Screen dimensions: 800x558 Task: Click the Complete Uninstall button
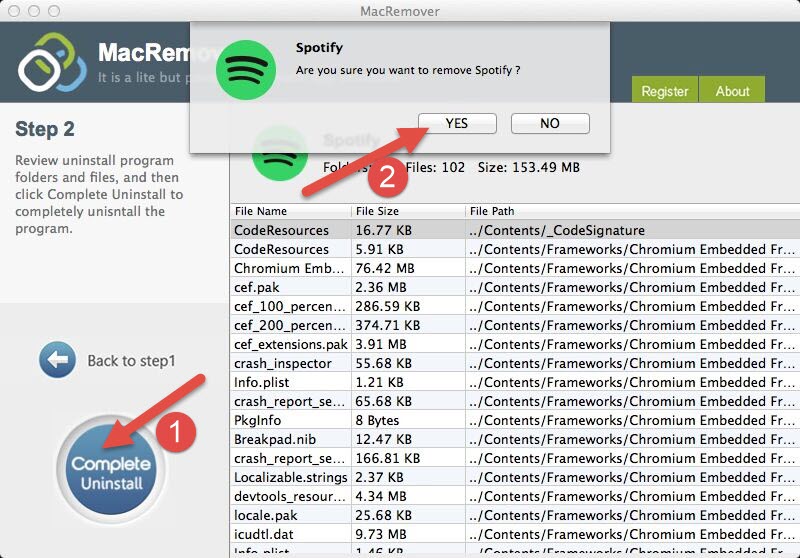[111, 470]
